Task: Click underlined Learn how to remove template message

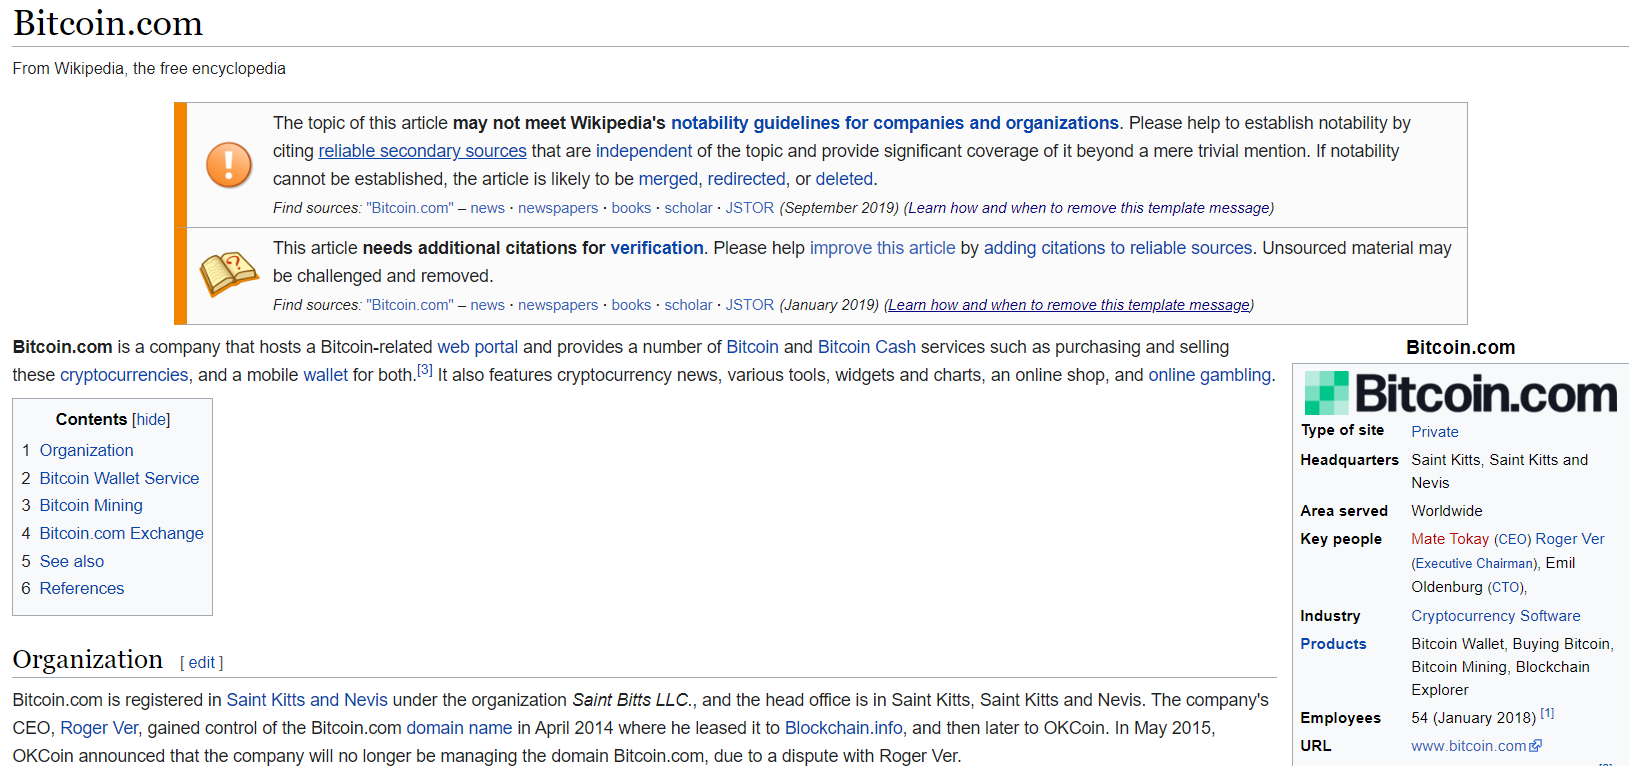Action: coord(1068,305)
